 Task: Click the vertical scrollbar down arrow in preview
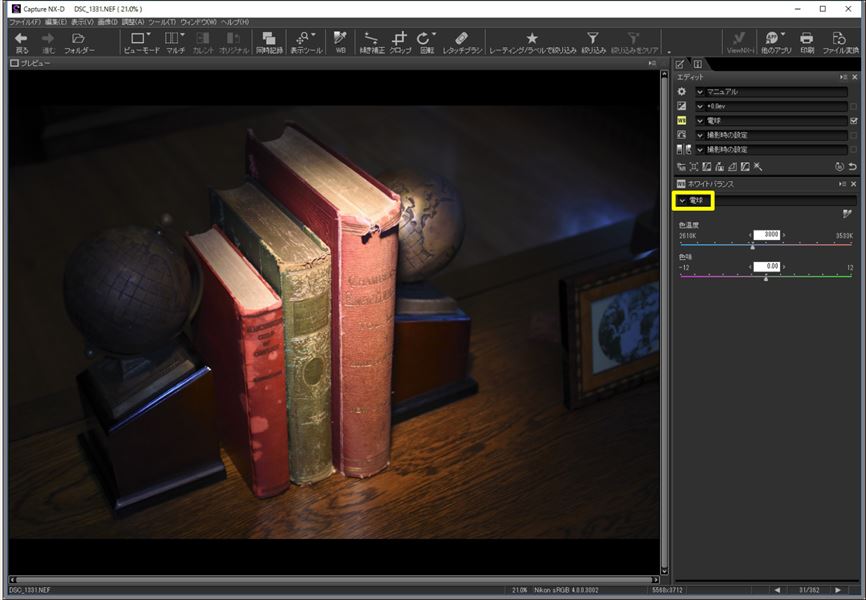[x=664, y=571]
